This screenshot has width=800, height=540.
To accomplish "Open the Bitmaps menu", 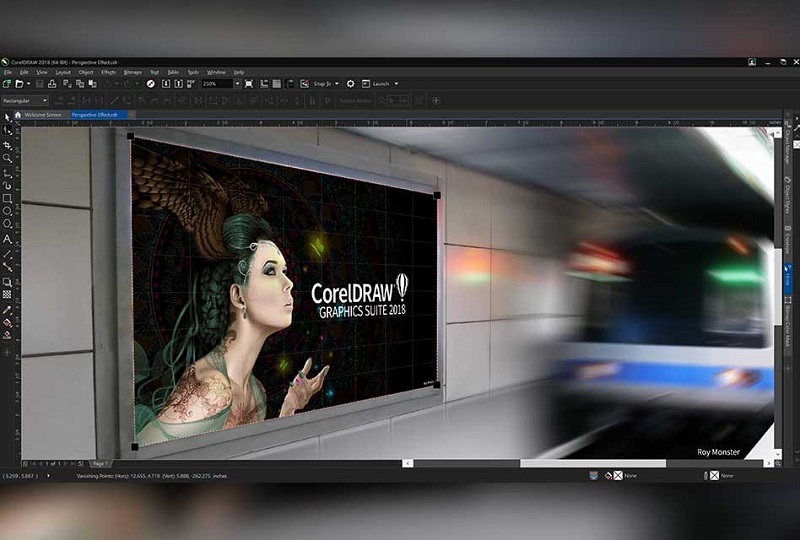I will click(133, 72).
